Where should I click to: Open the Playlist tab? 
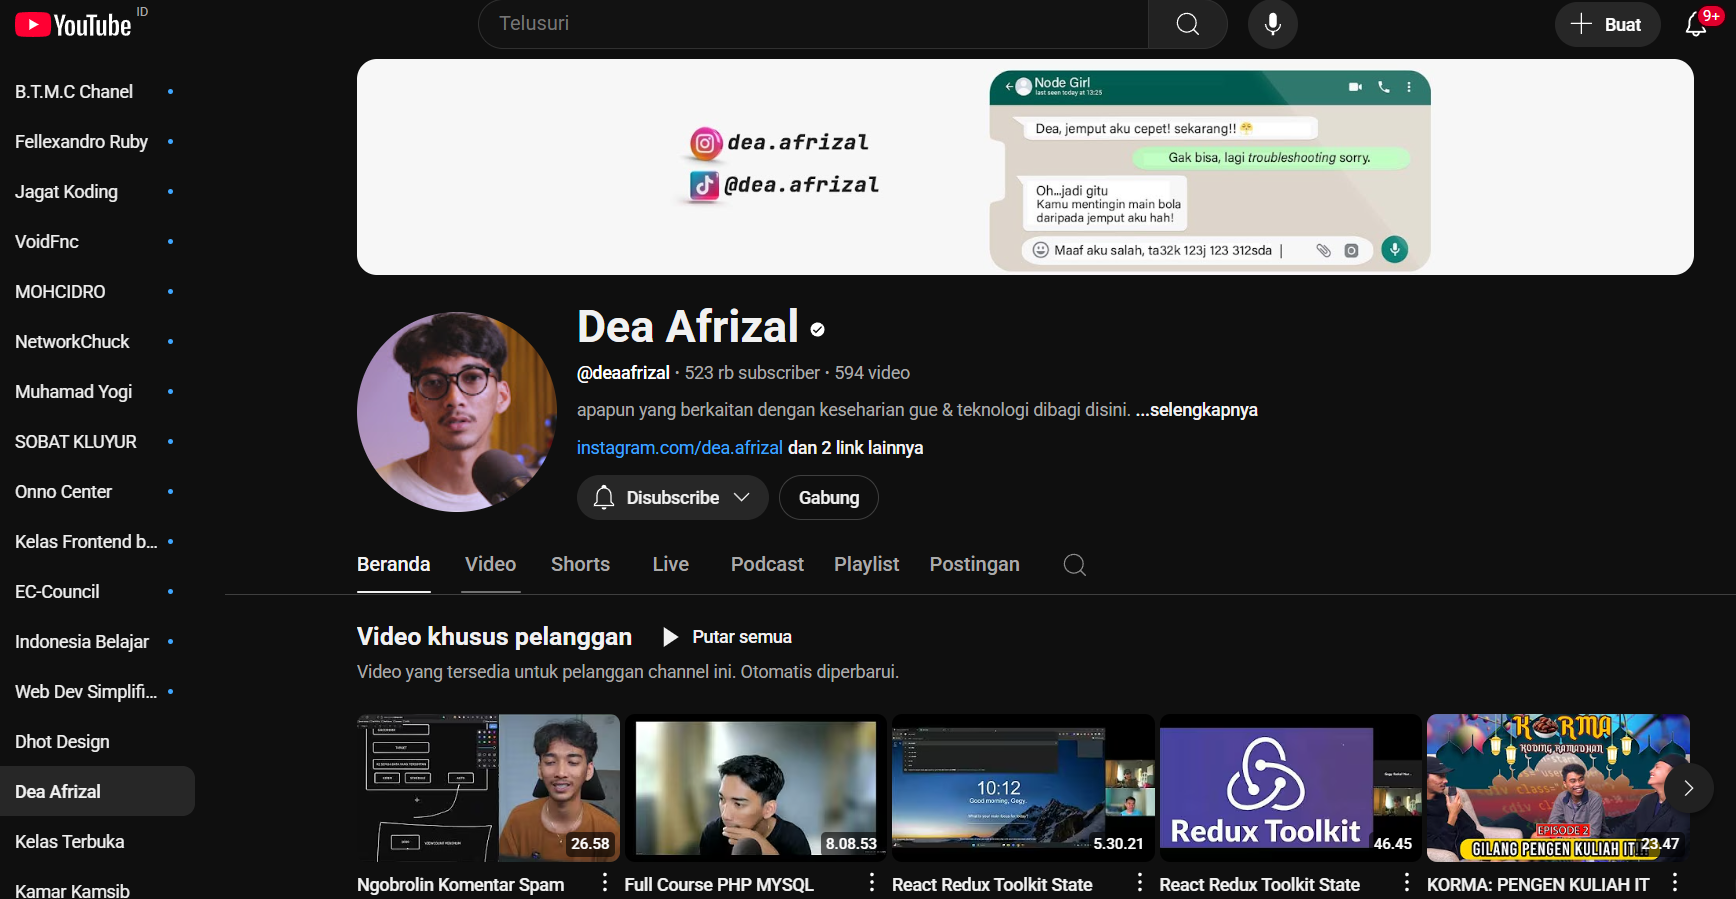pyautogui.click(x=866, y=564)
